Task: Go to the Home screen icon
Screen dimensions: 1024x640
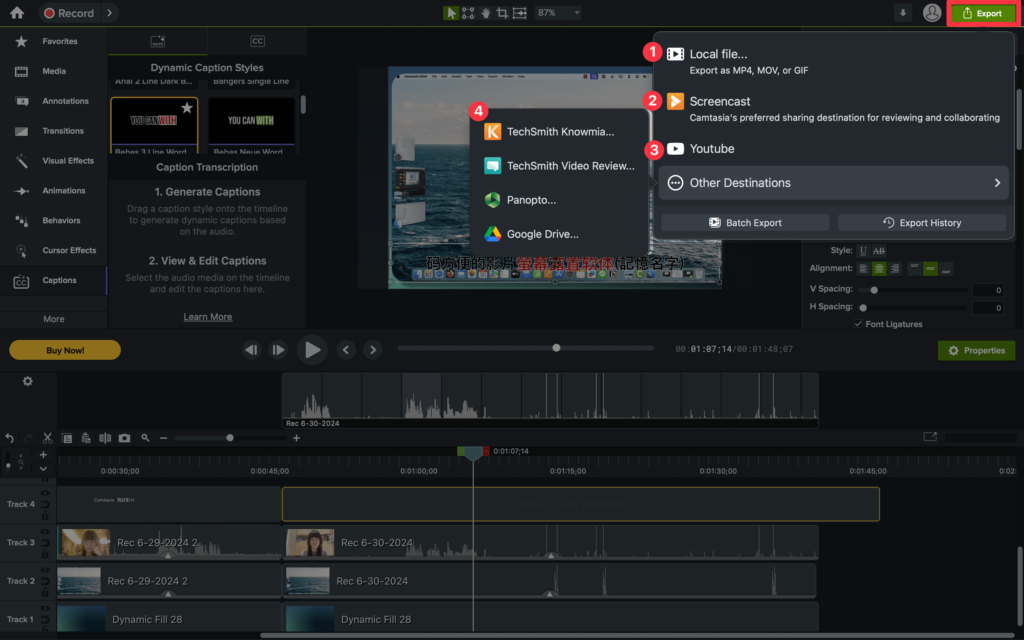Action: [17, 12]
